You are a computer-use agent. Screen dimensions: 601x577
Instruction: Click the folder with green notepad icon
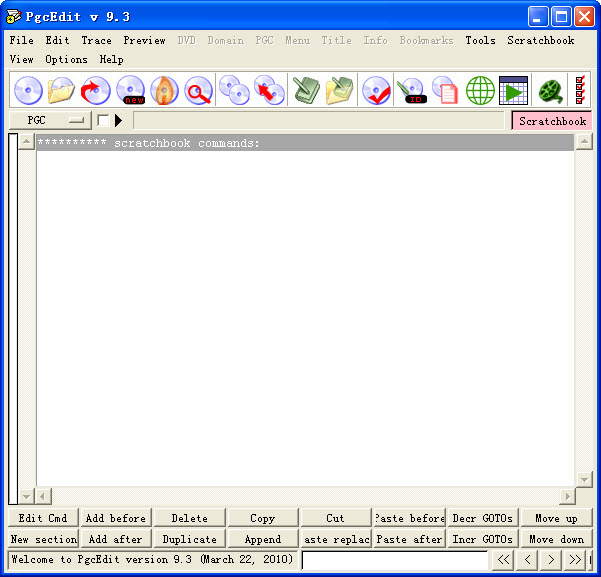click(339, 90)
